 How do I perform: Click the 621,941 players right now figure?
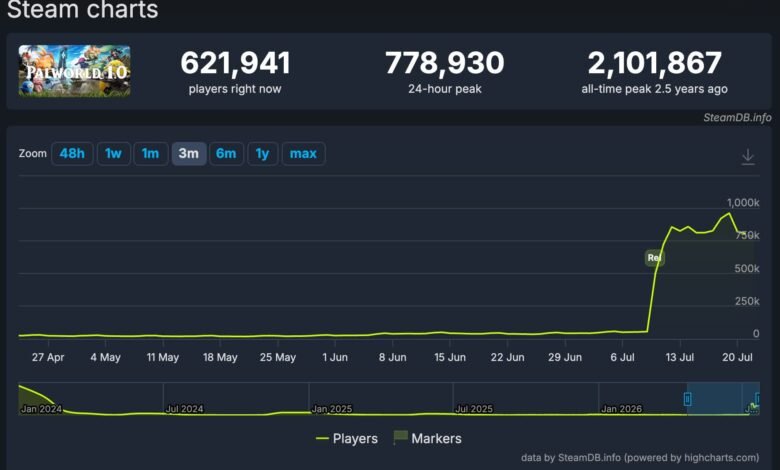pos(235,63)
